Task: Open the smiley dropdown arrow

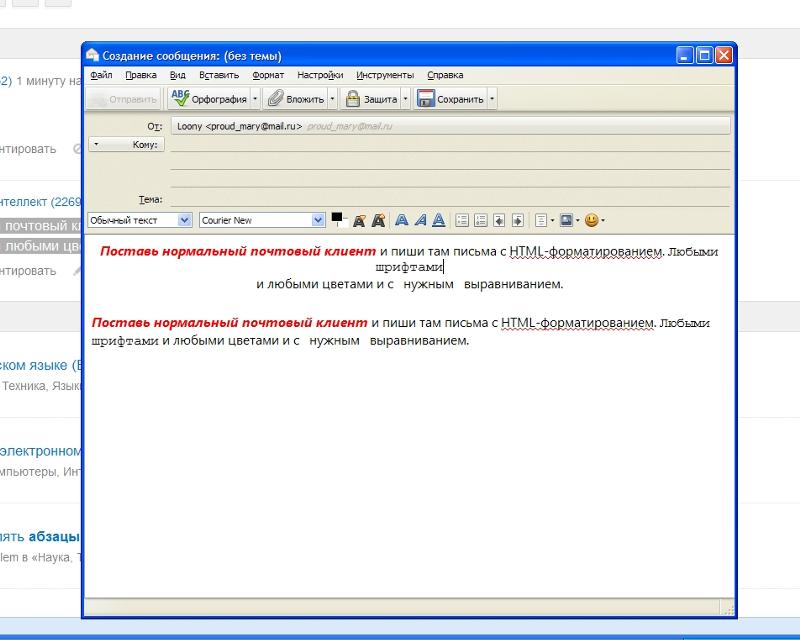Action: 603,220
